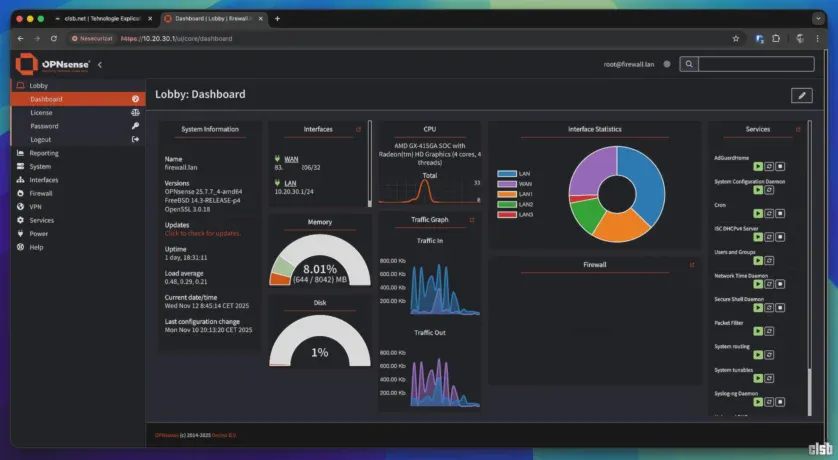838x460 pixels.
Task: Click the play icon for Packet Filter
Action: (x=758, y=331)
